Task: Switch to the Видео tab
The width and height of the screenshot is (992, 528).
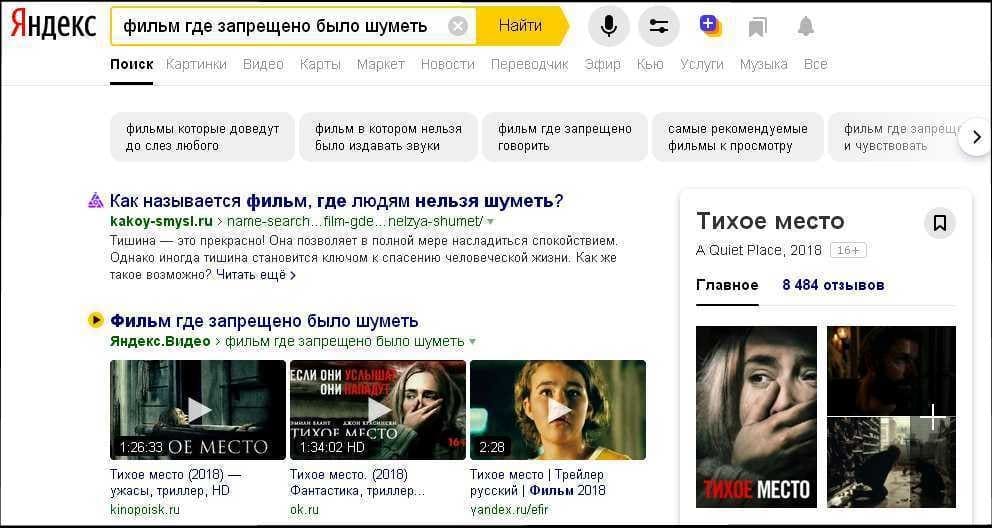Action: (x=263, y=64)
